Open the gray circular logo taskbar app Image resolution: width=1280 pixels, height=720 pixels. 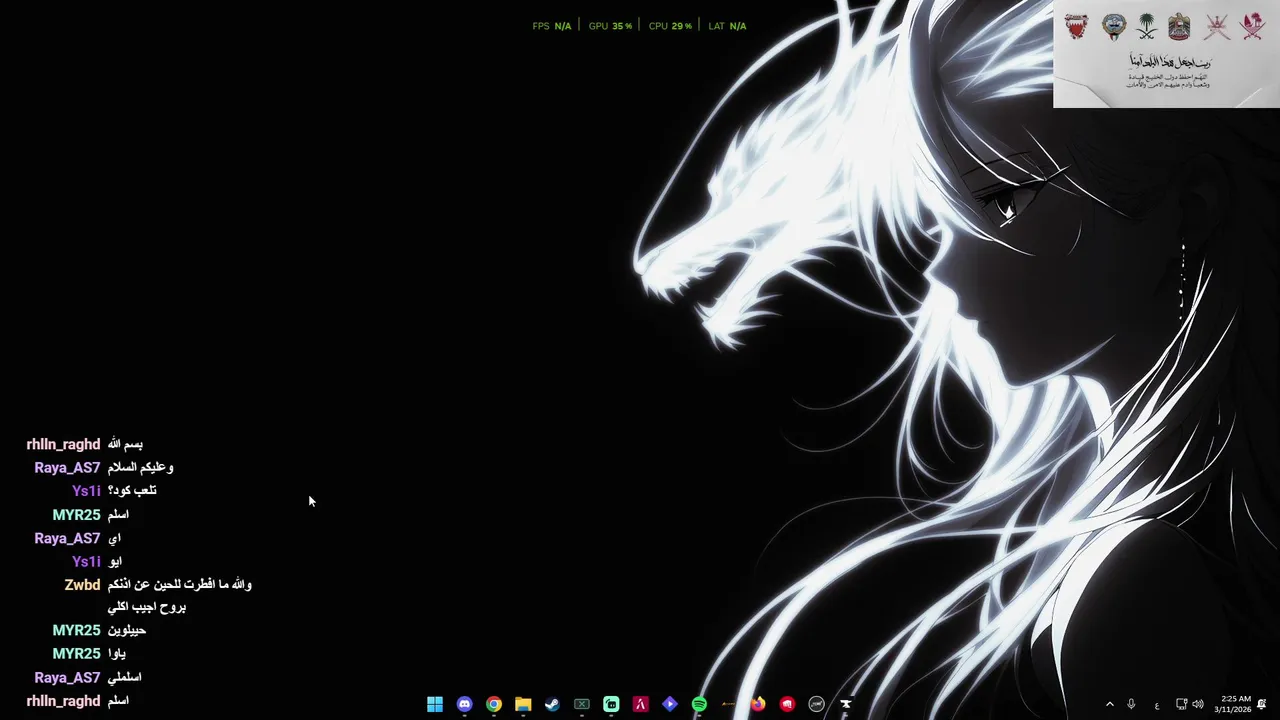[x=817, y=704]
